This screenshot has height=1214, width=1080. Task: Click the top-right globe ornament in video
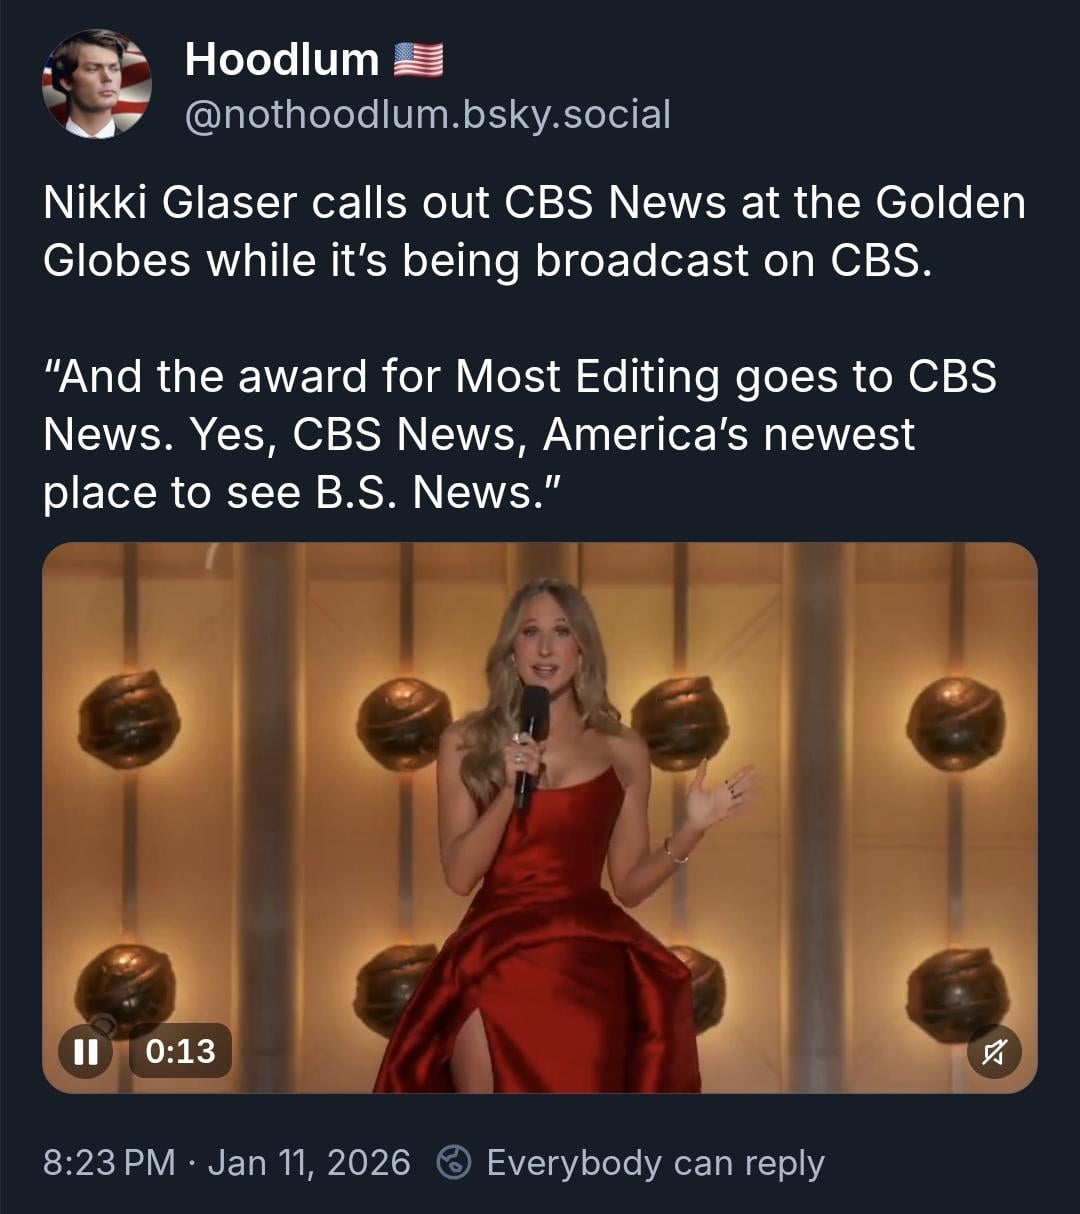955,722
